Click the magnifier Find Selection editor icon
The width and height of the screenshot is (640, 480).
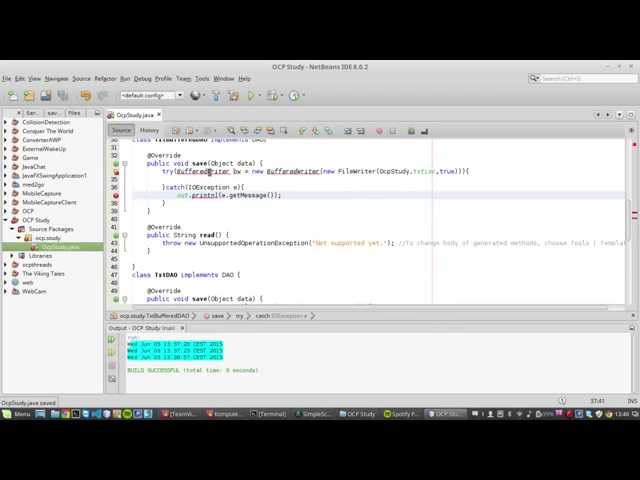click(231, 131)
